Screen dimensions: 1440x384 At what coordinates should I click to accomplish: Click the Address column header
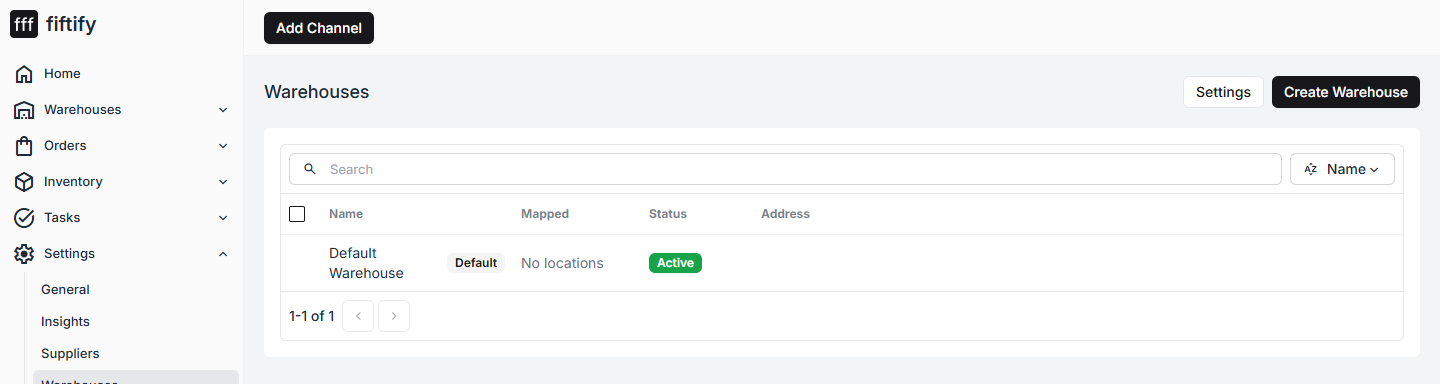tap(785, 214)
